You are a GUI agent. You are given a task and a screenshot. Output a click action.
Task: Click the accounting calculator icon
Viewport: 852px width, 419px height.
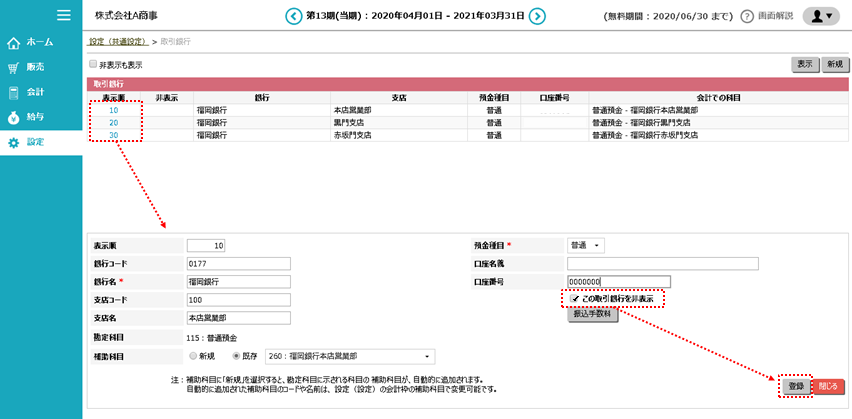[14, 92]
